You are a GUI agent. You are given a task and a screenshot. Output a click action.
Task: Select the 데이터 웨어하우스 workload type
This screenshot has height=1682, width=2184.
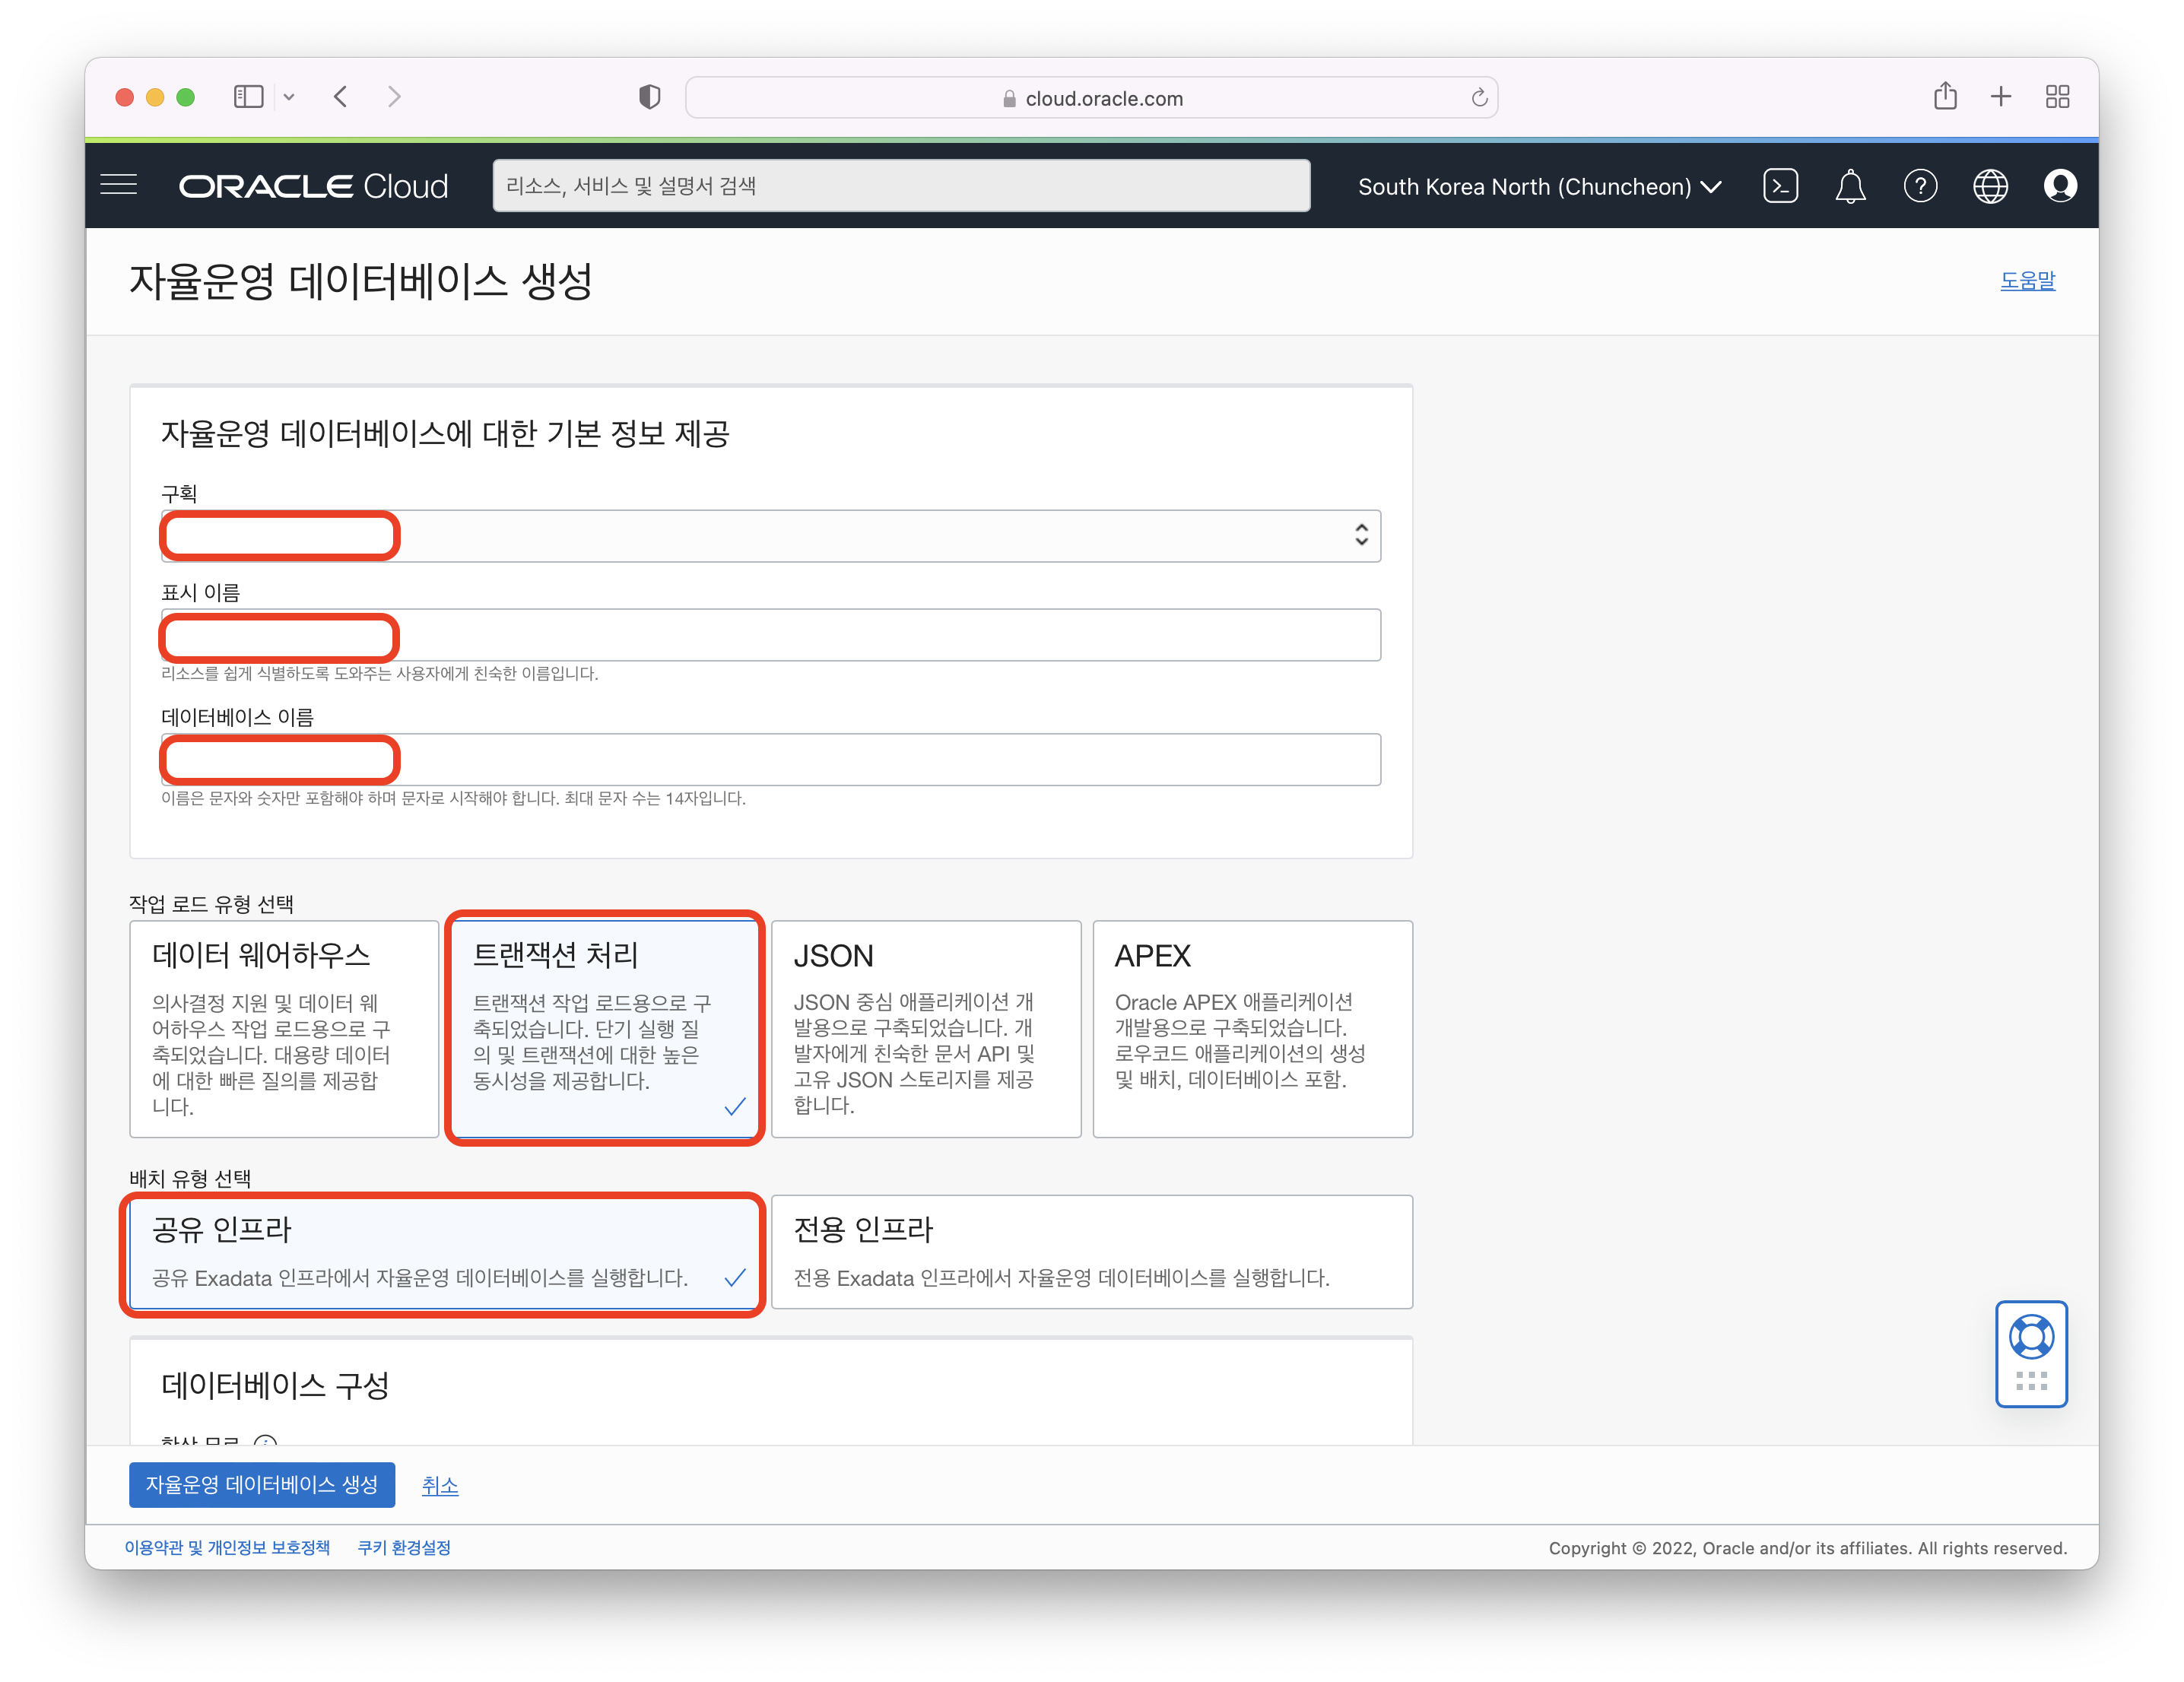284,1028
